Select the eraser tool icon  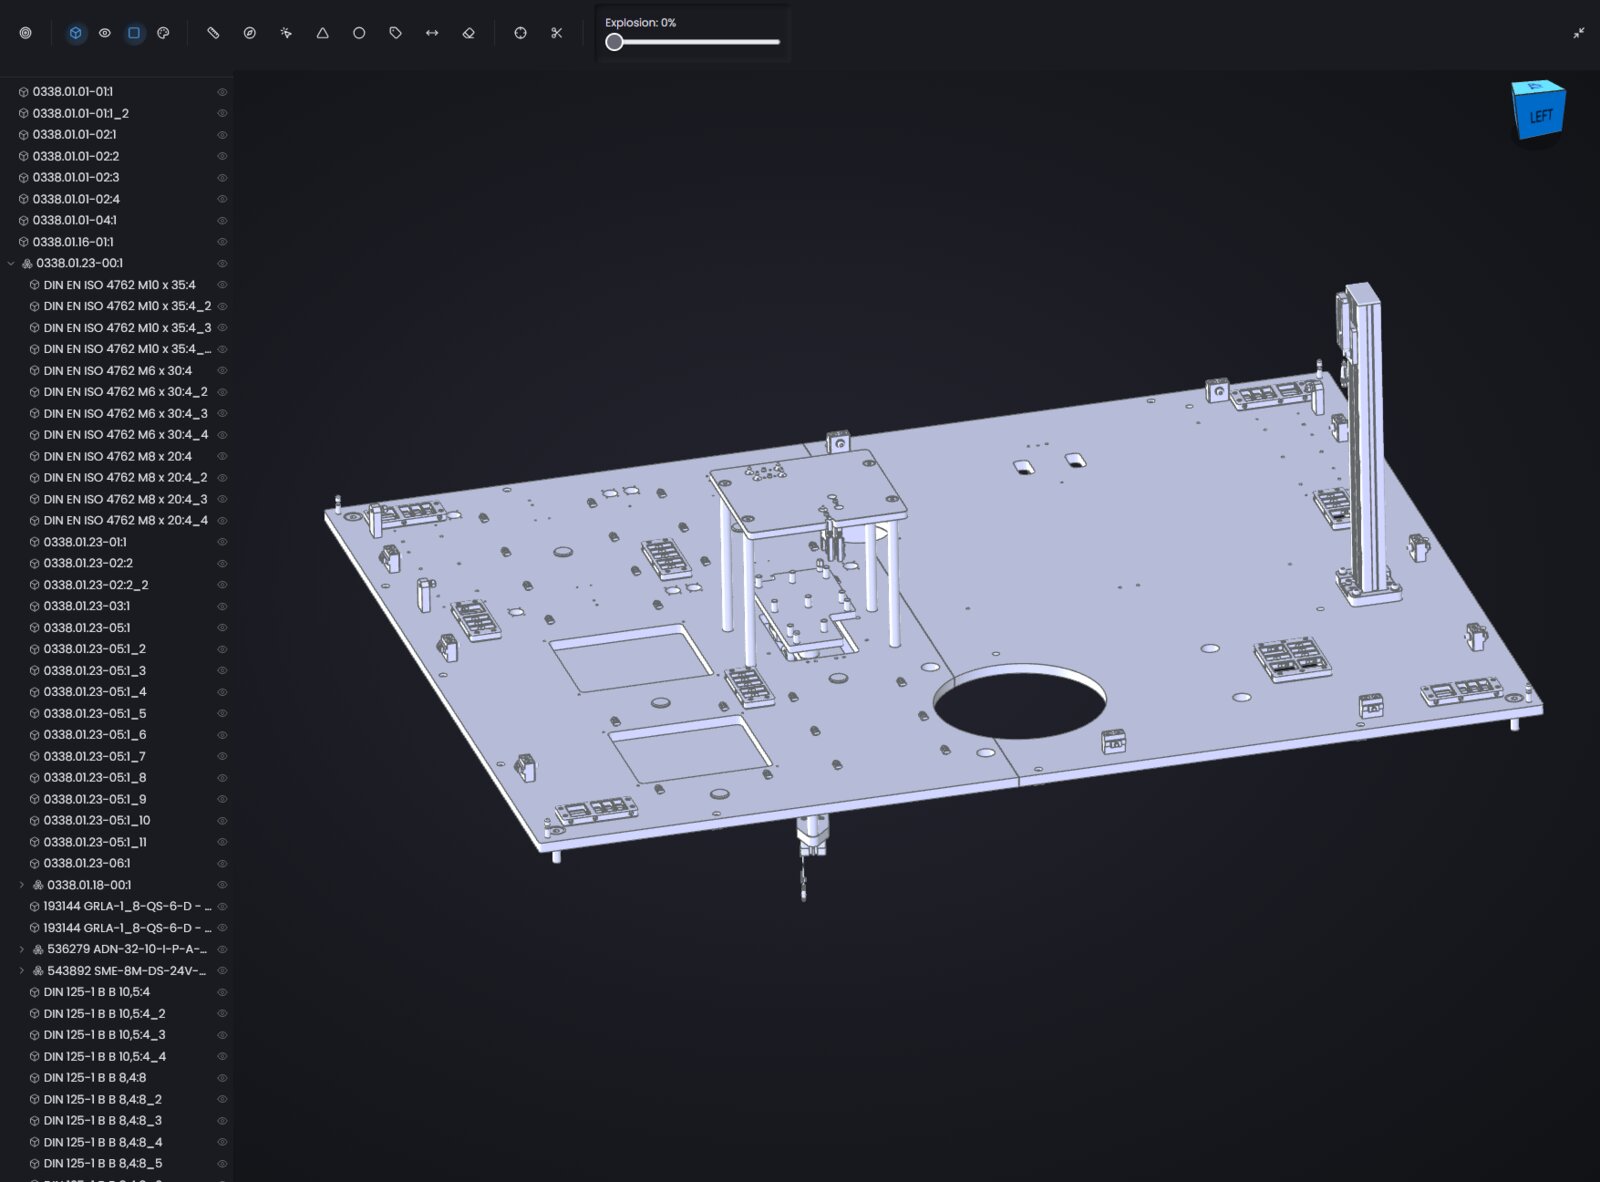[x=469, y=33]
